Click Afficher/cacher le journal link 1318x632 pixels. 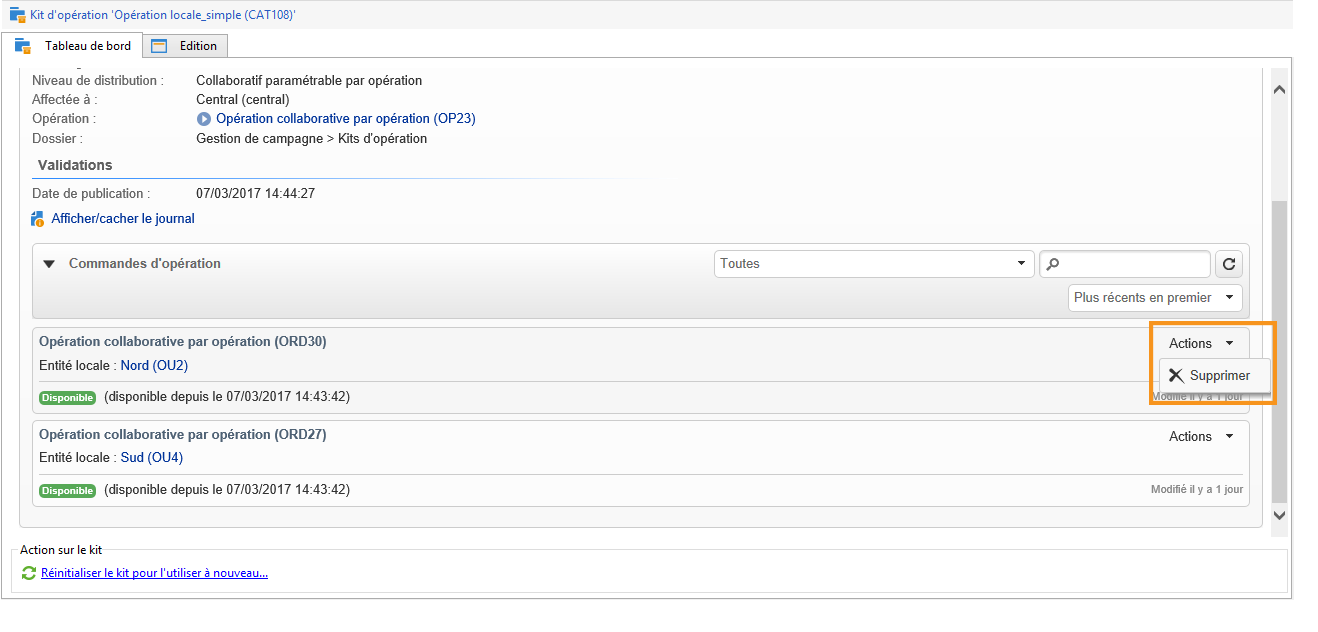(123, 219)
